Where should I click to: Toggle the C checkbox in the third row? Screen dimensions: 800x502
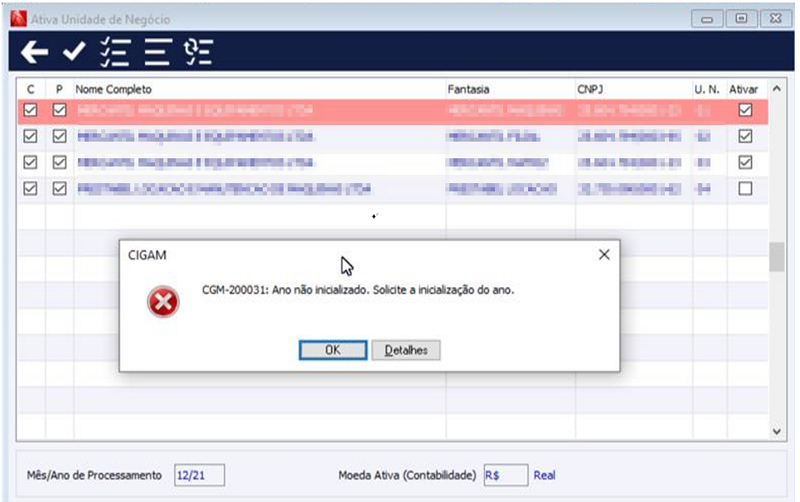click(31, 163)
